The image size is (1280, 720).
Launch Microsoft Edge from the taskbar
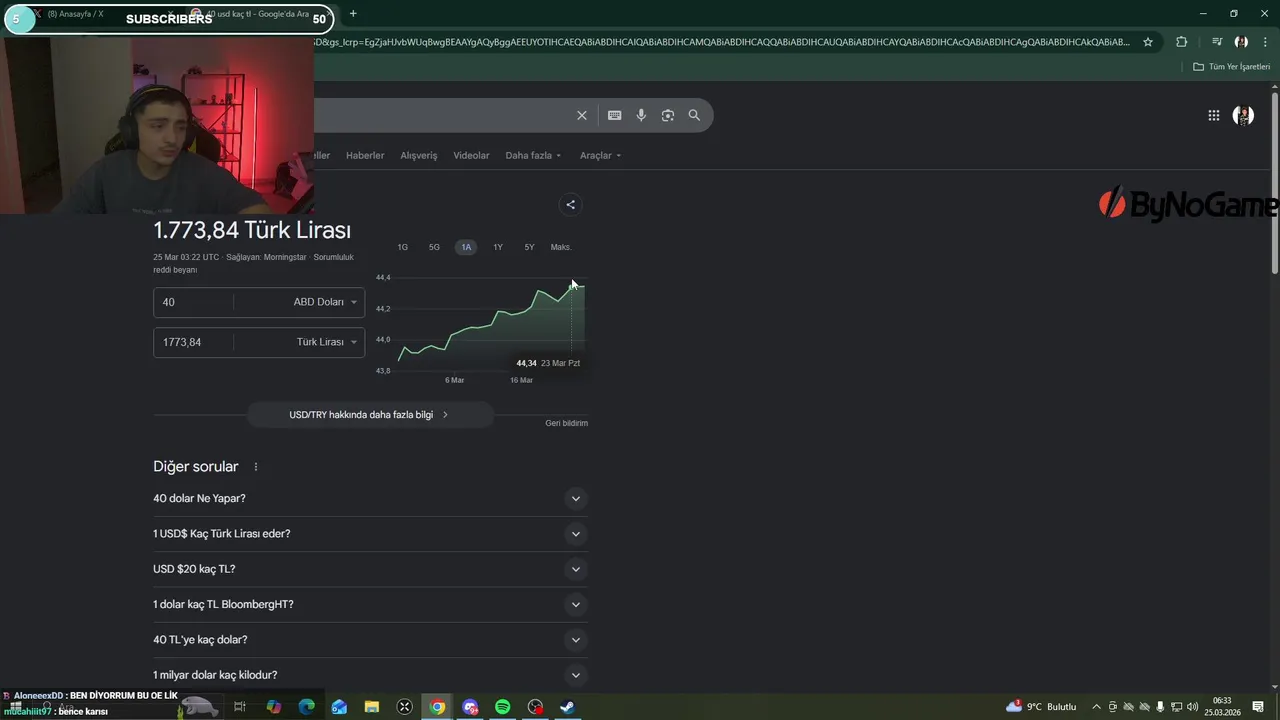click(x=307, y=707)
